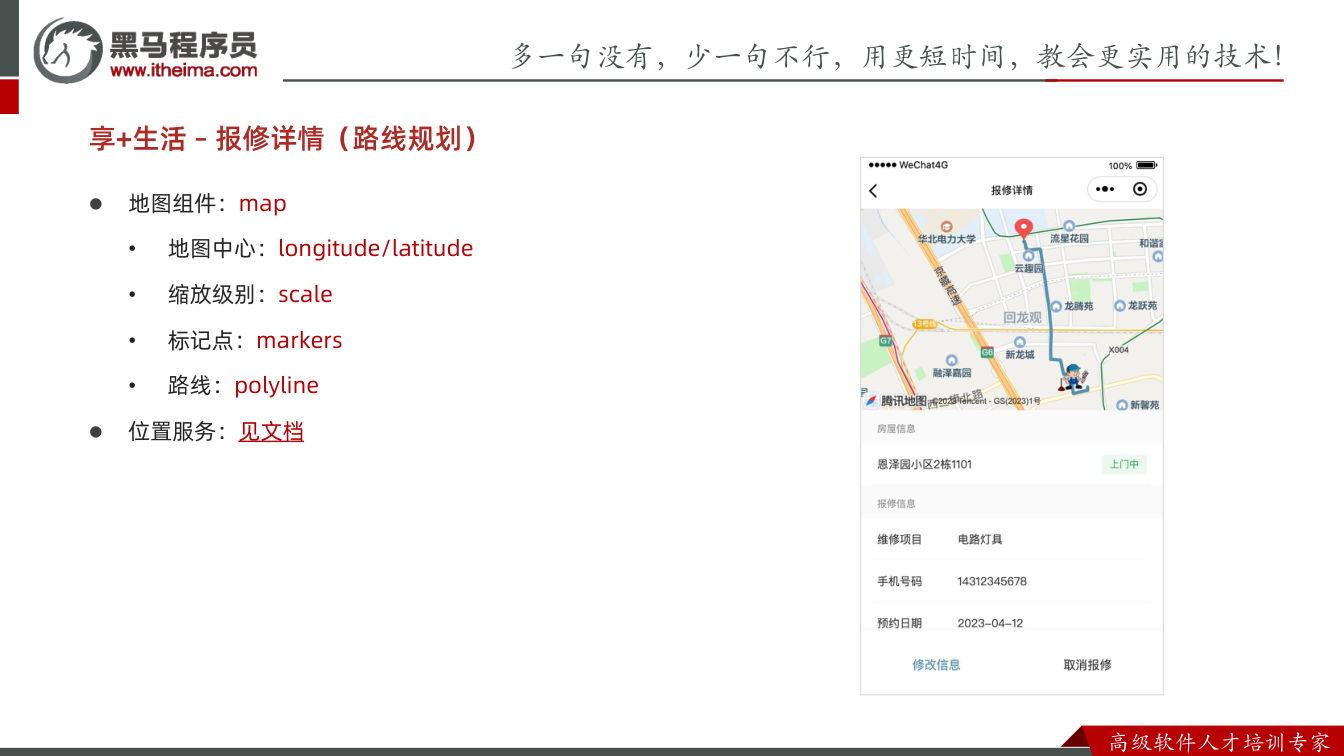Tap the 流星花园 location icon on map

coord(1069,227)
